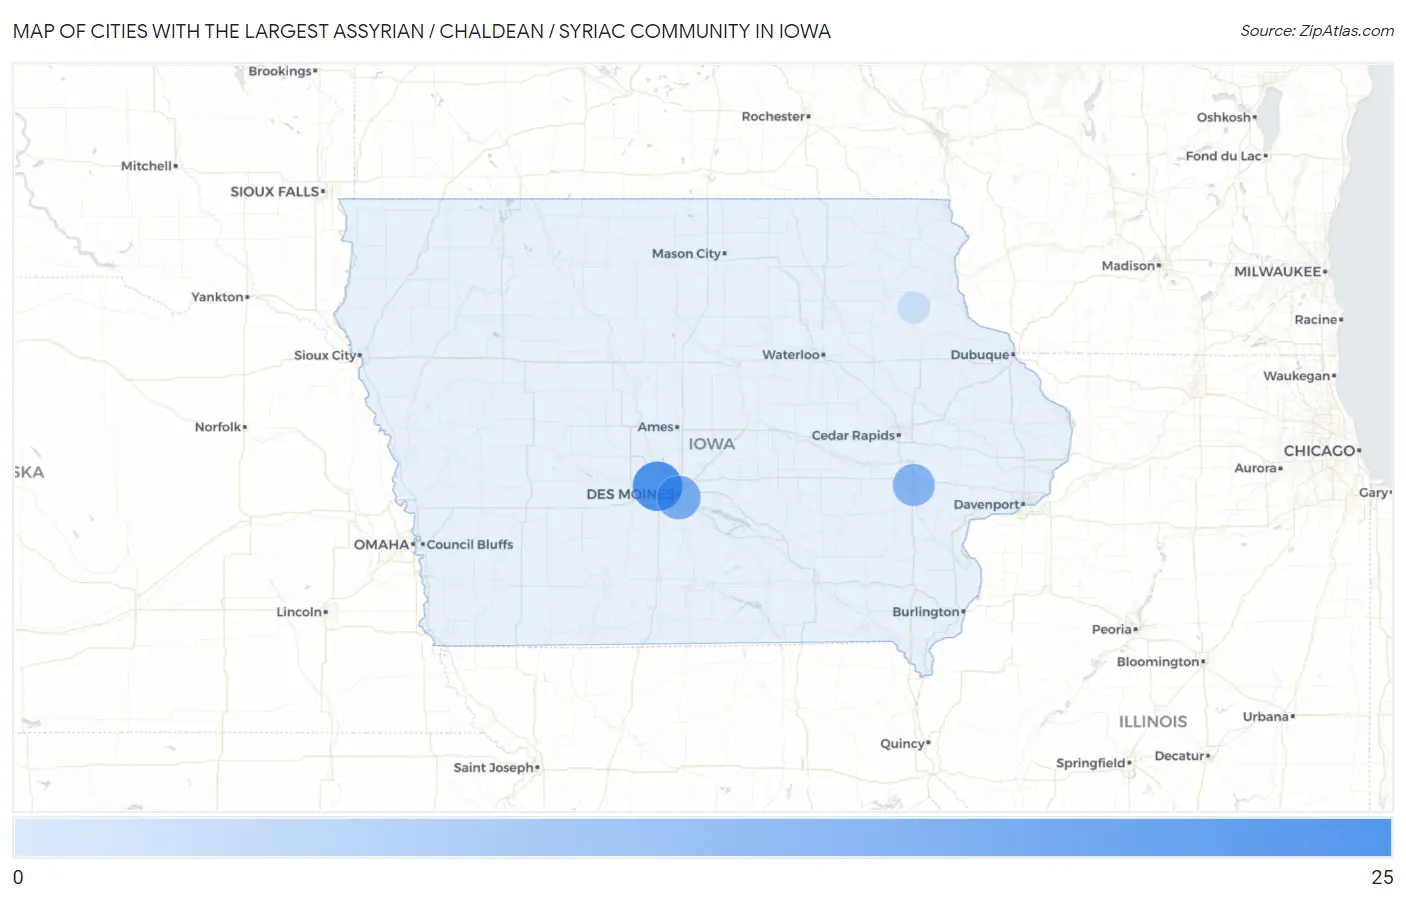Click the OMAHA label
The image size is (1406, 899).
[381, 544]
